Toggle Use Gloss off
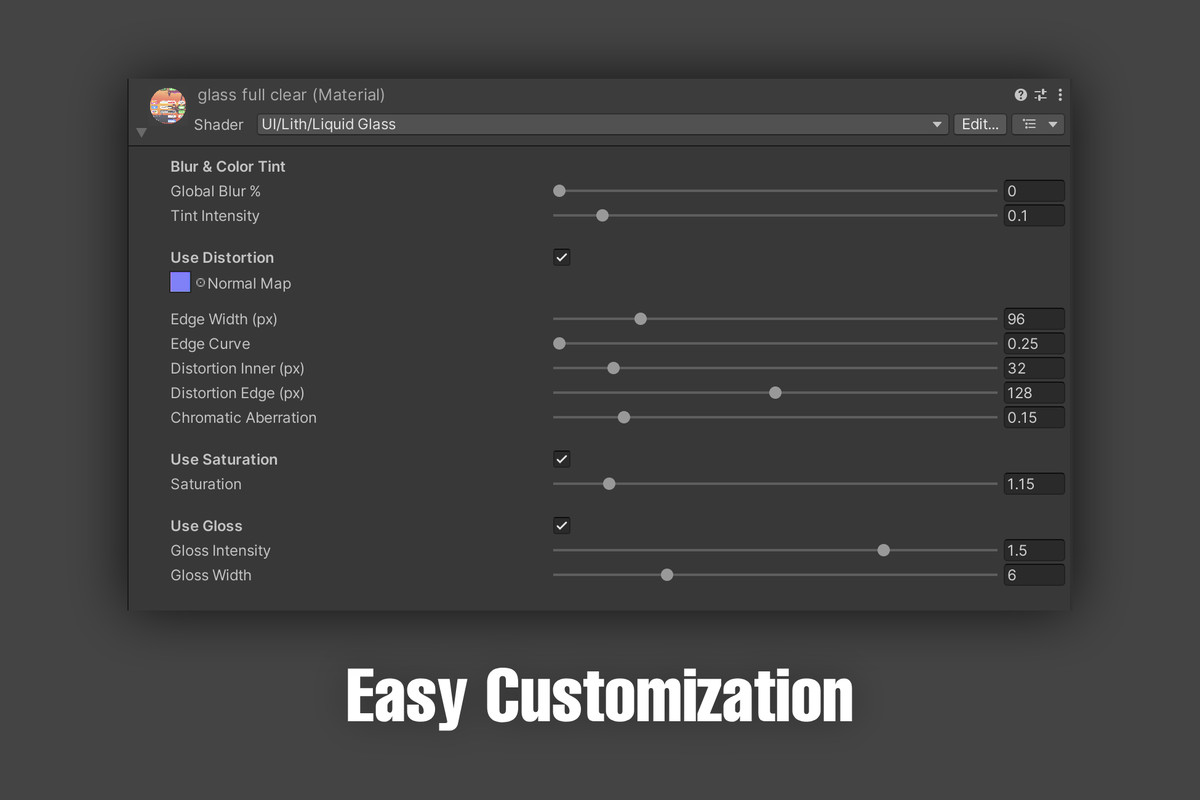Screen dimensions: 1200x800 click(561, 525)
